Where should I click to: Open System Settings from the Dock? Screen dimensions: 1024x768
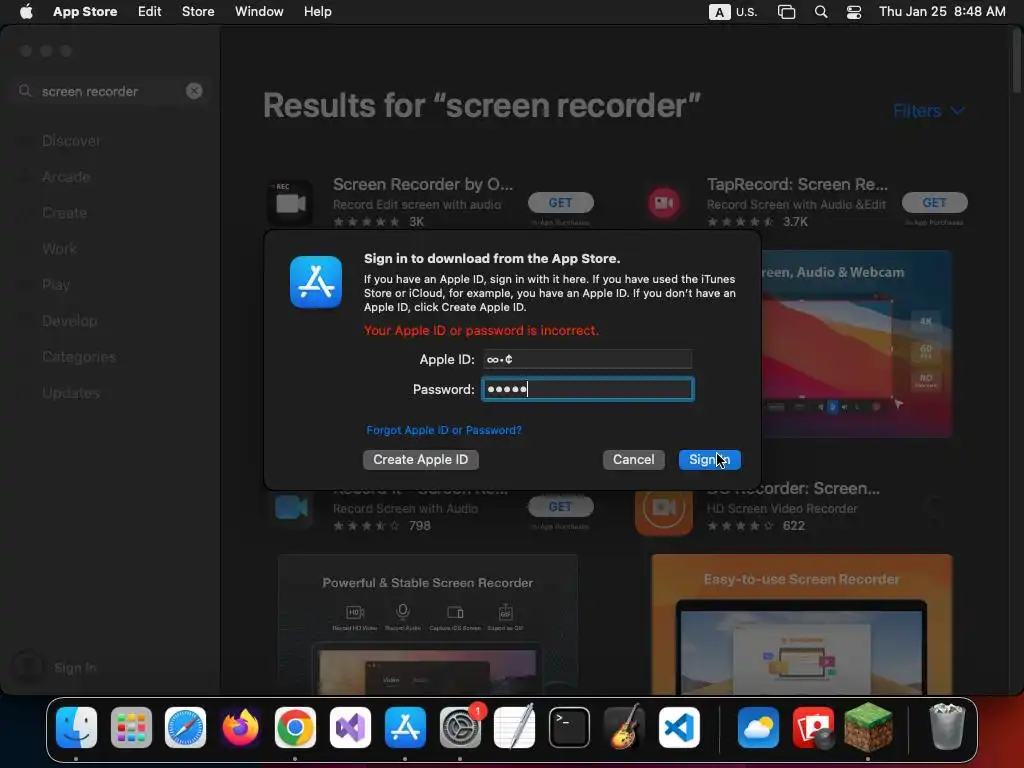[x=460, y=727]
